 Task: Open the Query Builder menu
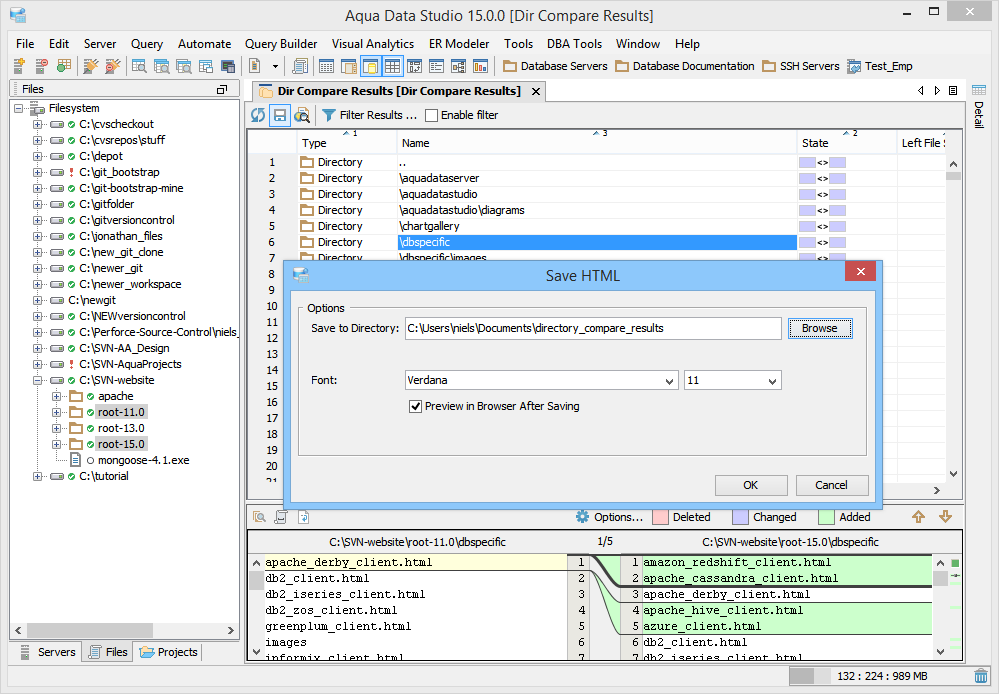(x=281, y=44)
